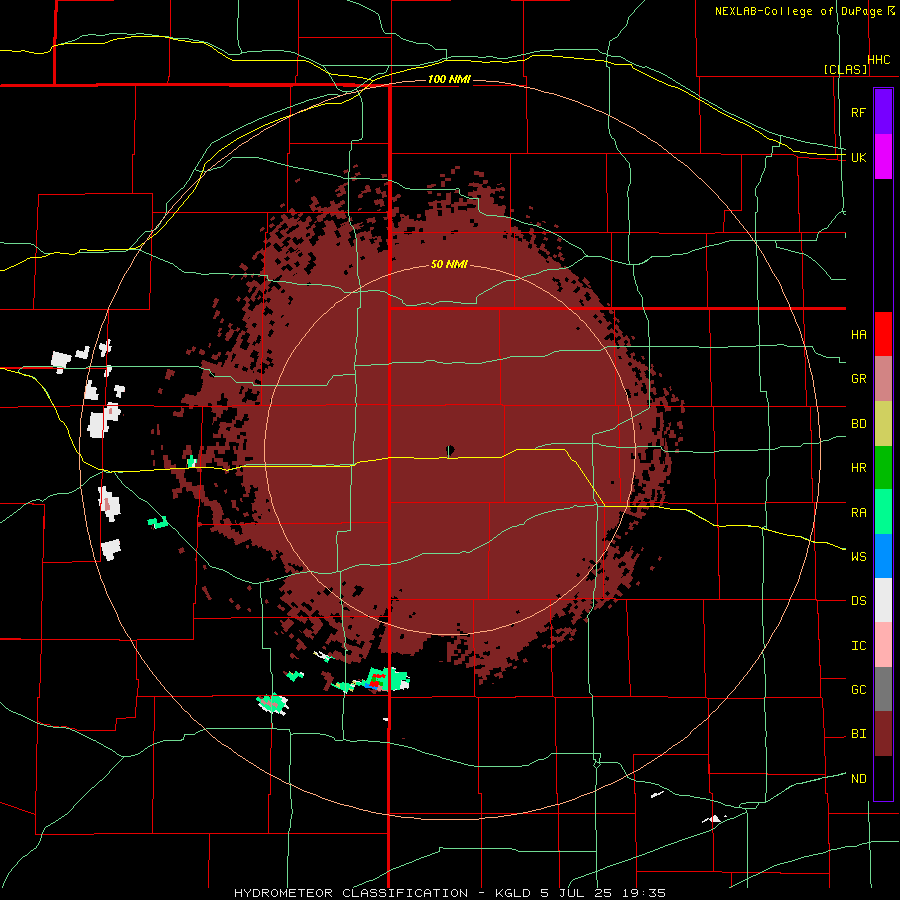Click the 'HA' legend label
The width and height of the screenshot is (900, 900).
pos(859,335)
